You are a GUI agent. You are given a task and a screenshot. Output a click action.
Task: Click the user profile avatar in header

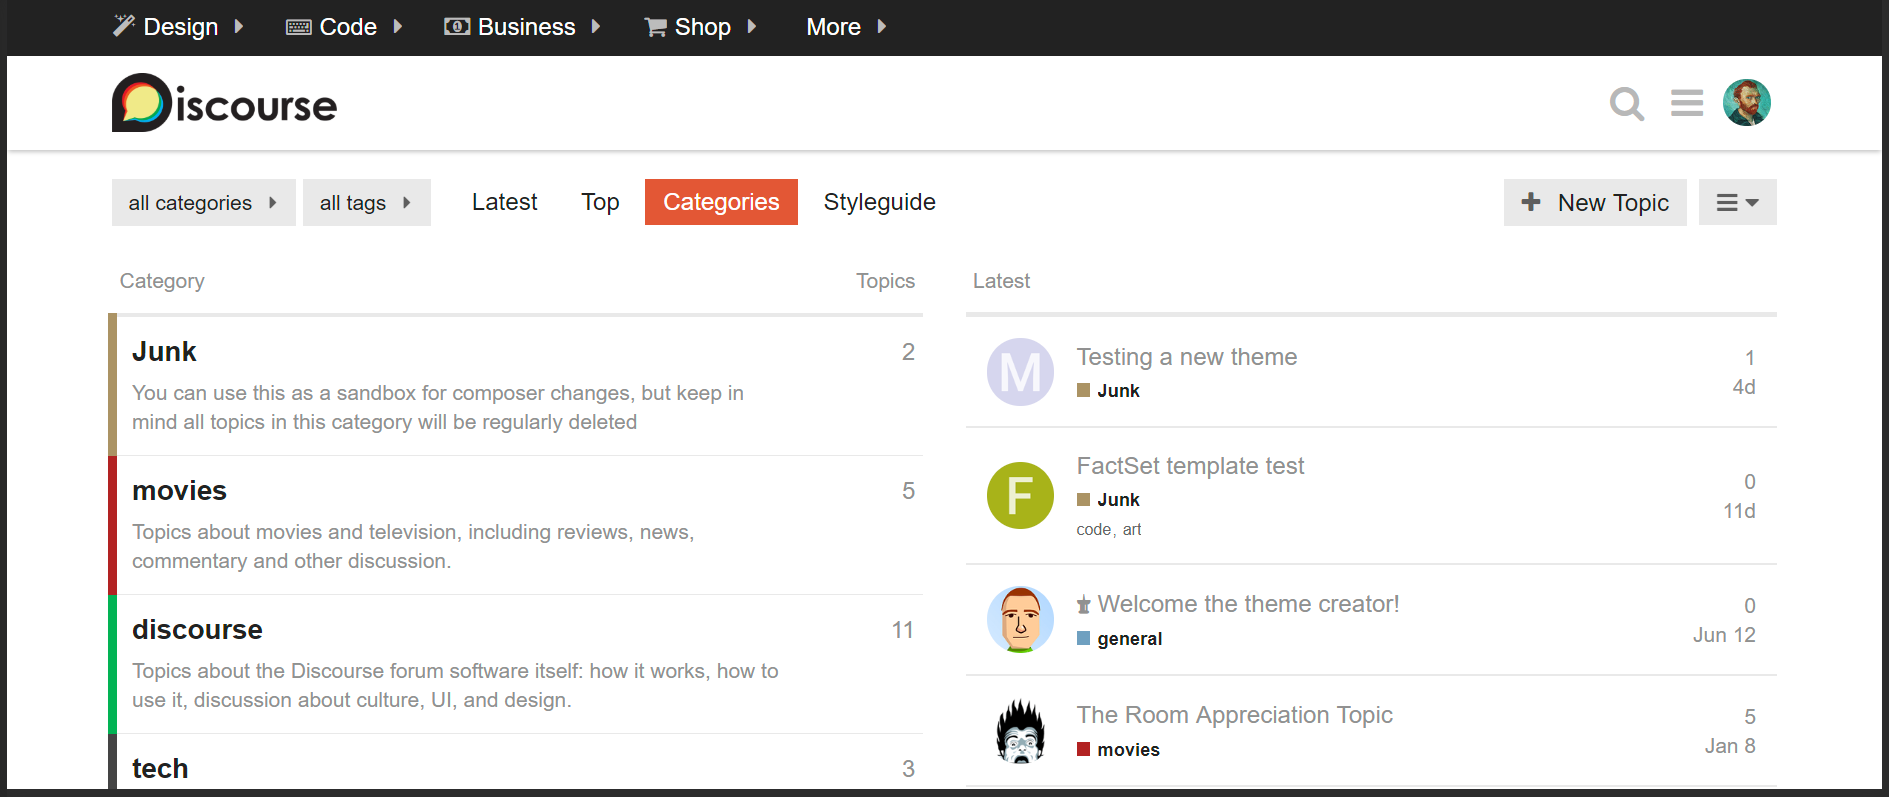(x=1746, y=103)
